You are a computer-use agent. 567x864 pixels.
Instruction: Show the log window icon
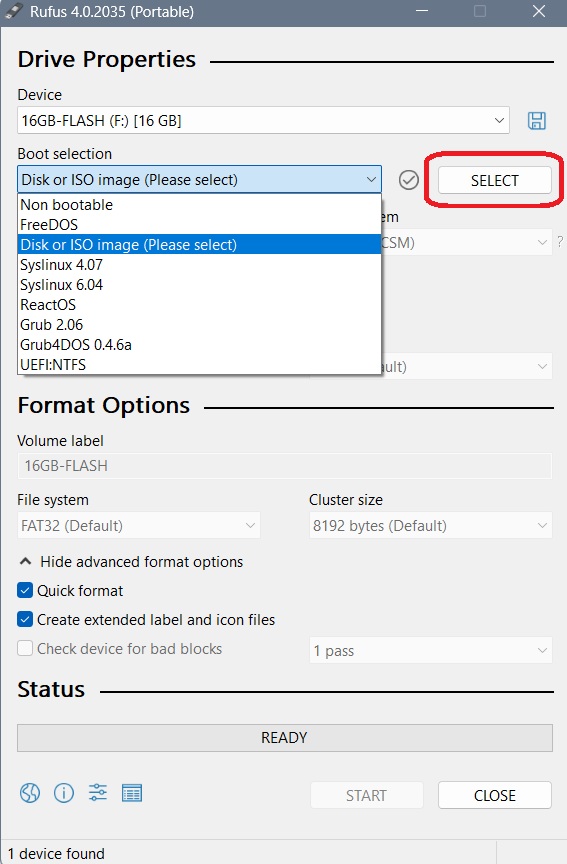pos(132,793)
